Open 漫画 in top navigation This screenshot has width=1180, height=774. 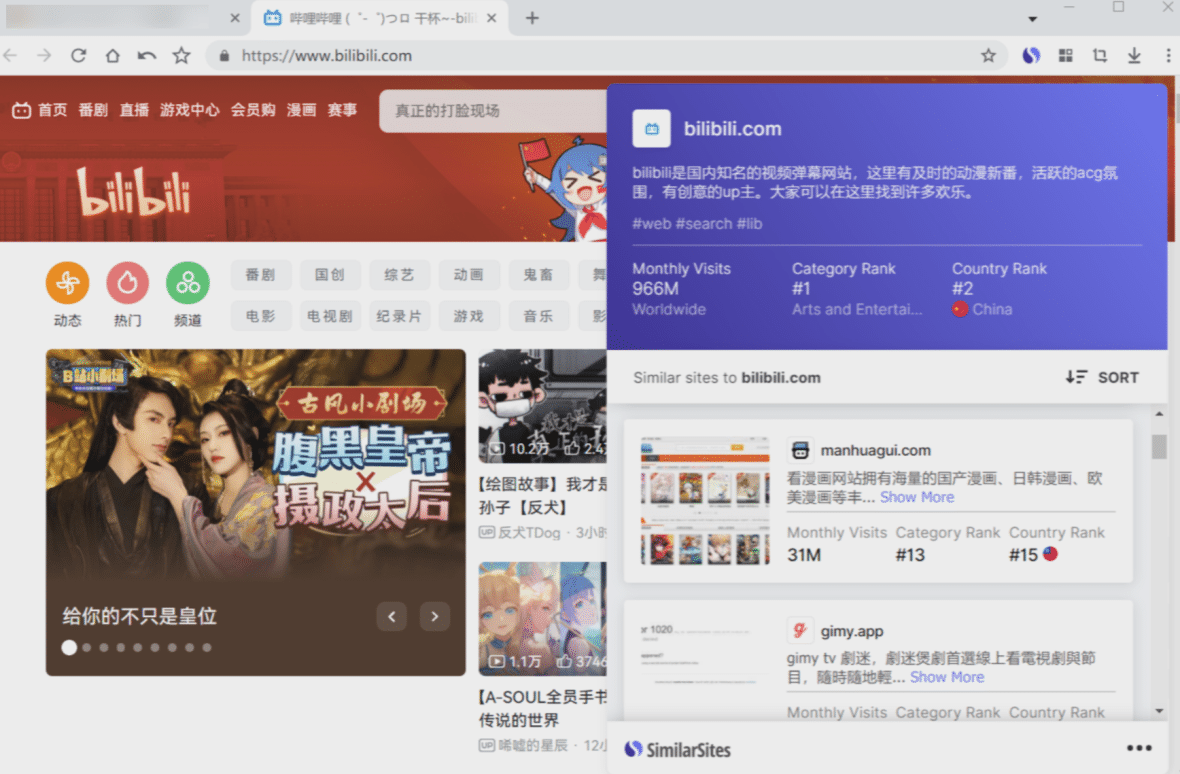(x=301, y=111)
